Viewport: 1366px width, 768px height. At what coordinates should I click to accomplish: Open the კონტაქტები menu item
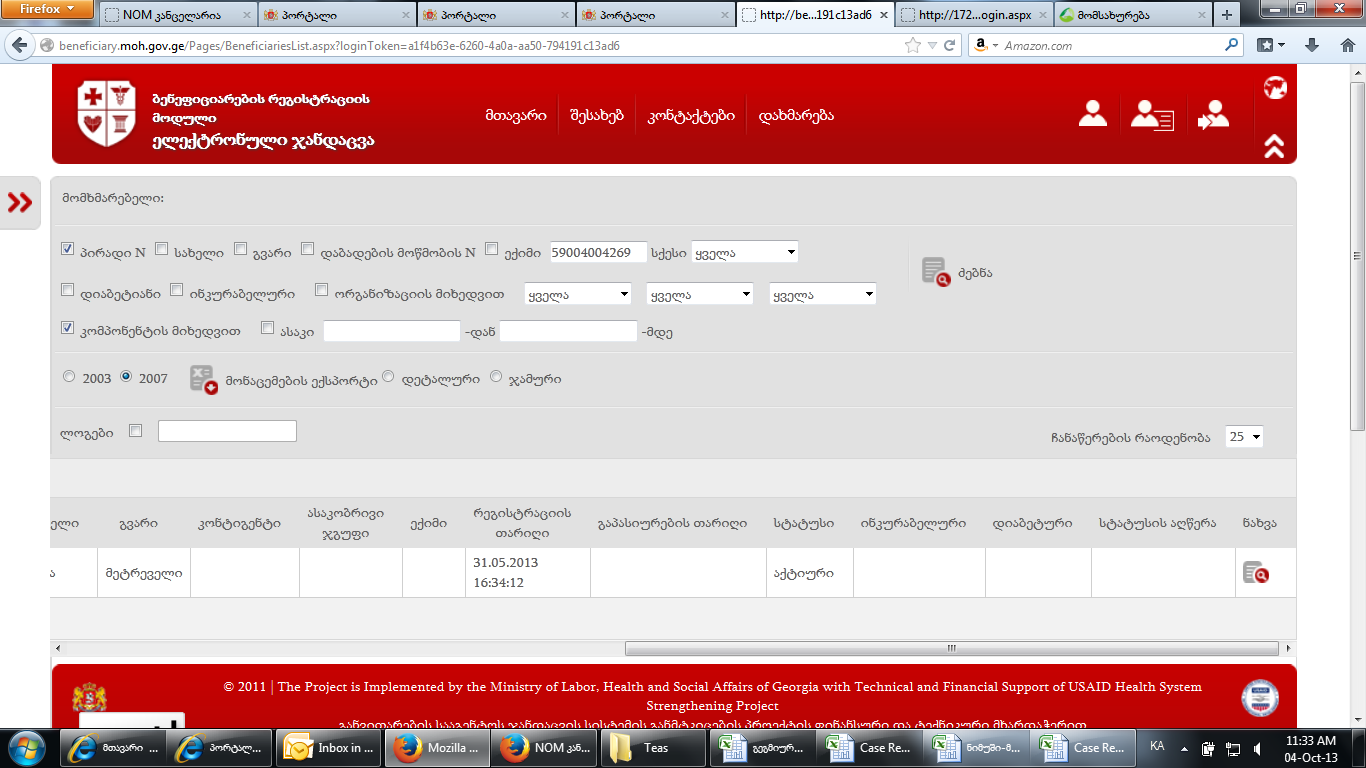coord(691,115)
